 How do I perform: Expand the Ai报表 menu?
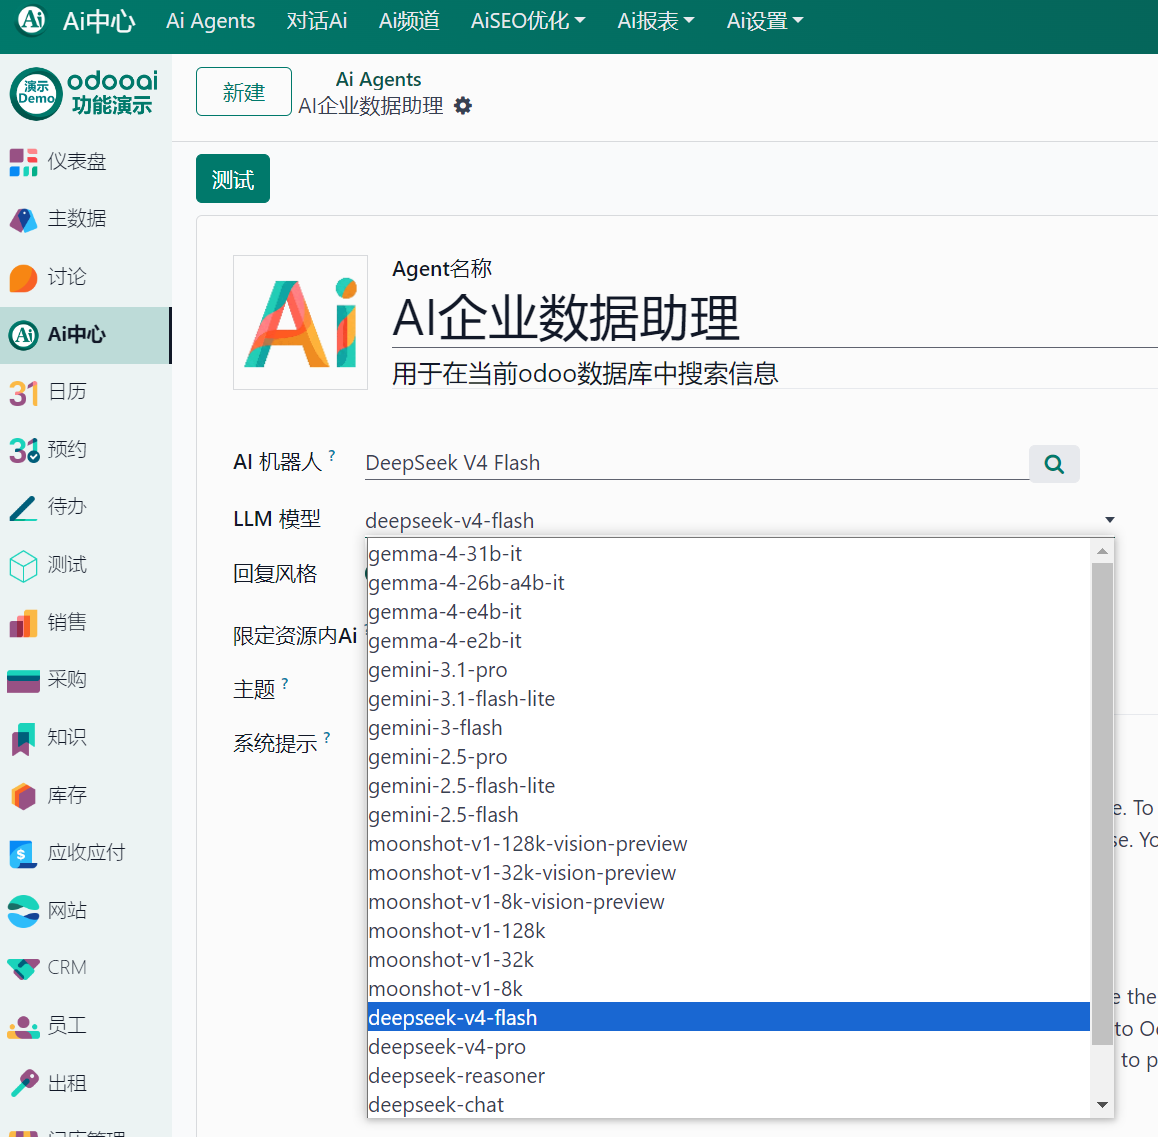tap(656, 21)
